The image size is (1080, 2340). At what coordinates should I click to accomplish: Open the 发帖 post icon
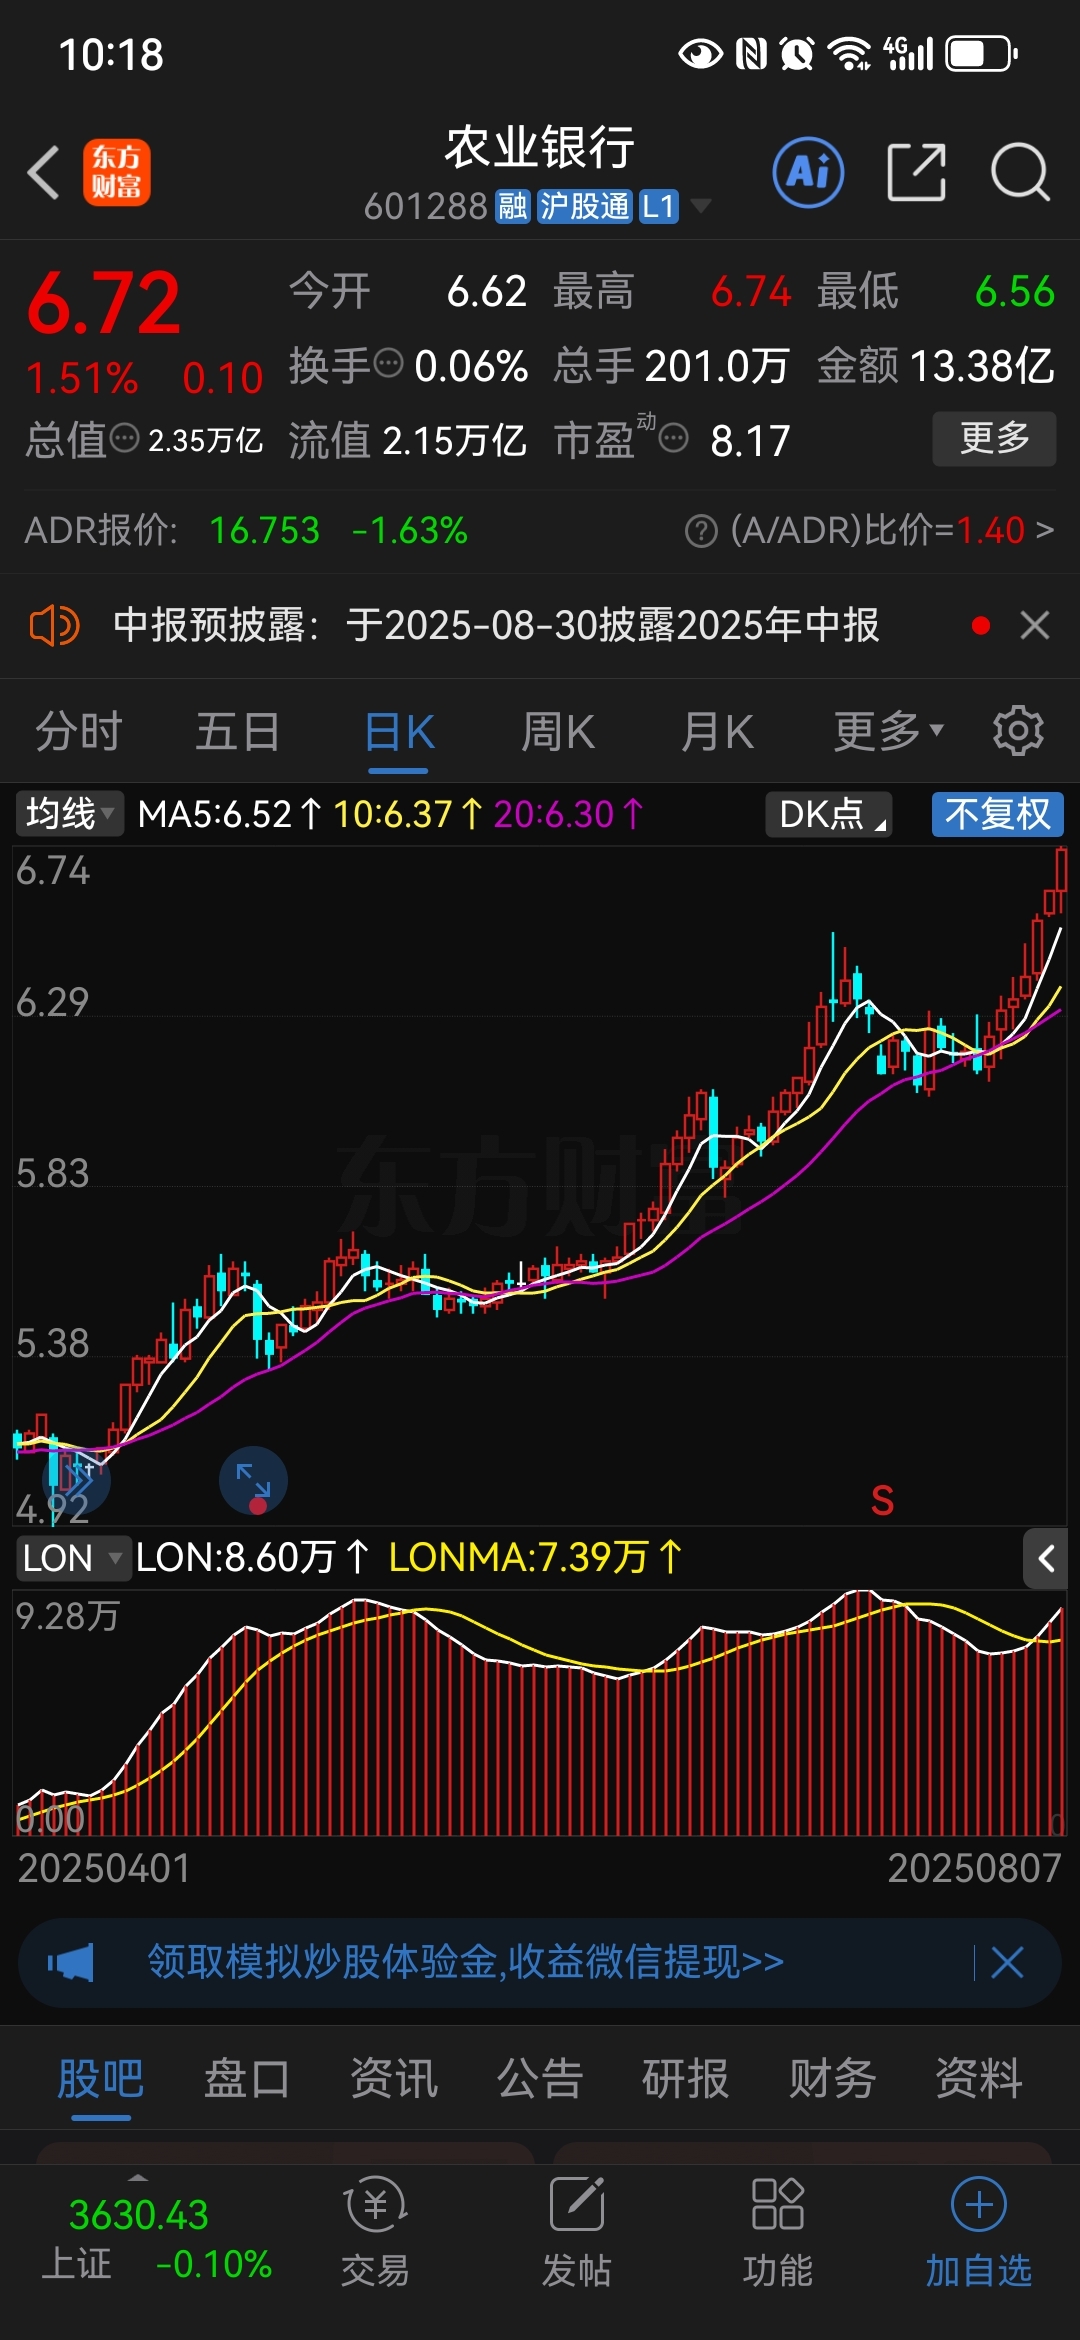[x=577, y=2232]
